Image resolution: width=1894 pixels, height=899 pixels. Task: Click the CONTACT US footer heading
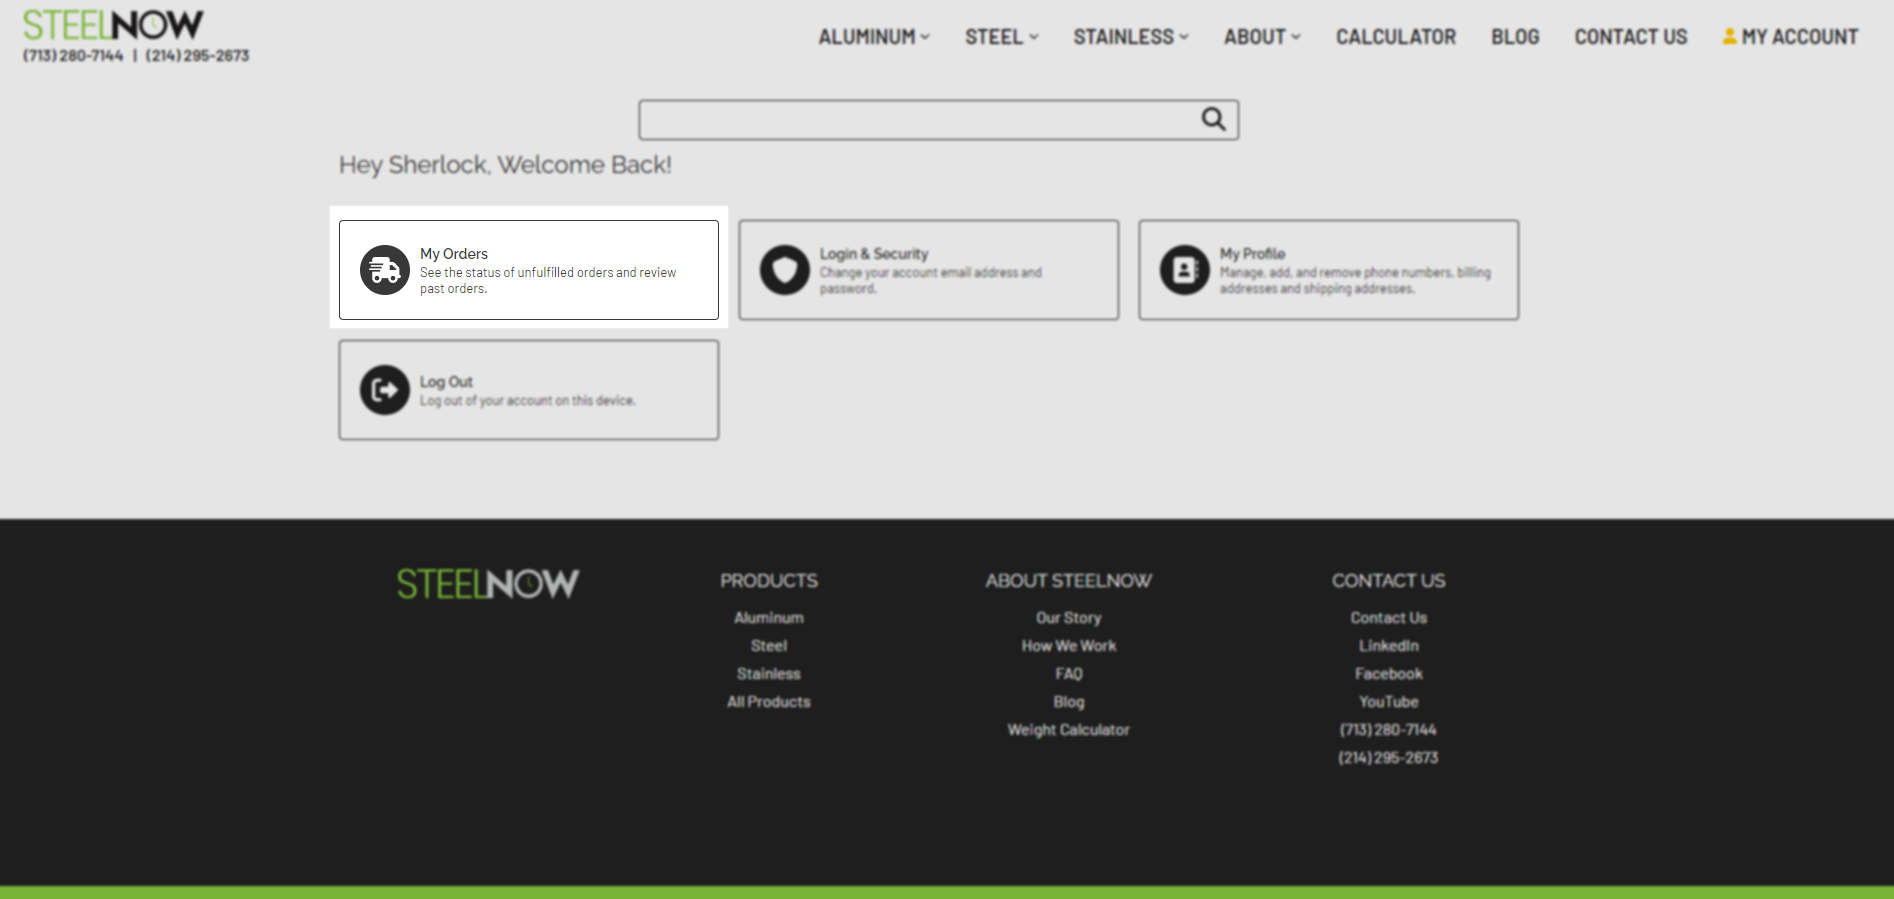(1389, 581)
